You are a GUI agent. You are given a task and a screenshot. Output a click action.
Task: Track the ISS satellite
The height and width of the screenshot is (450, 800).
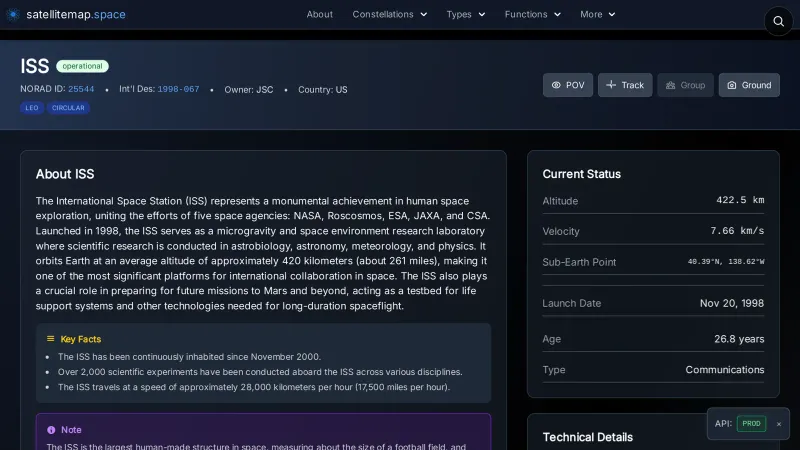625,85
